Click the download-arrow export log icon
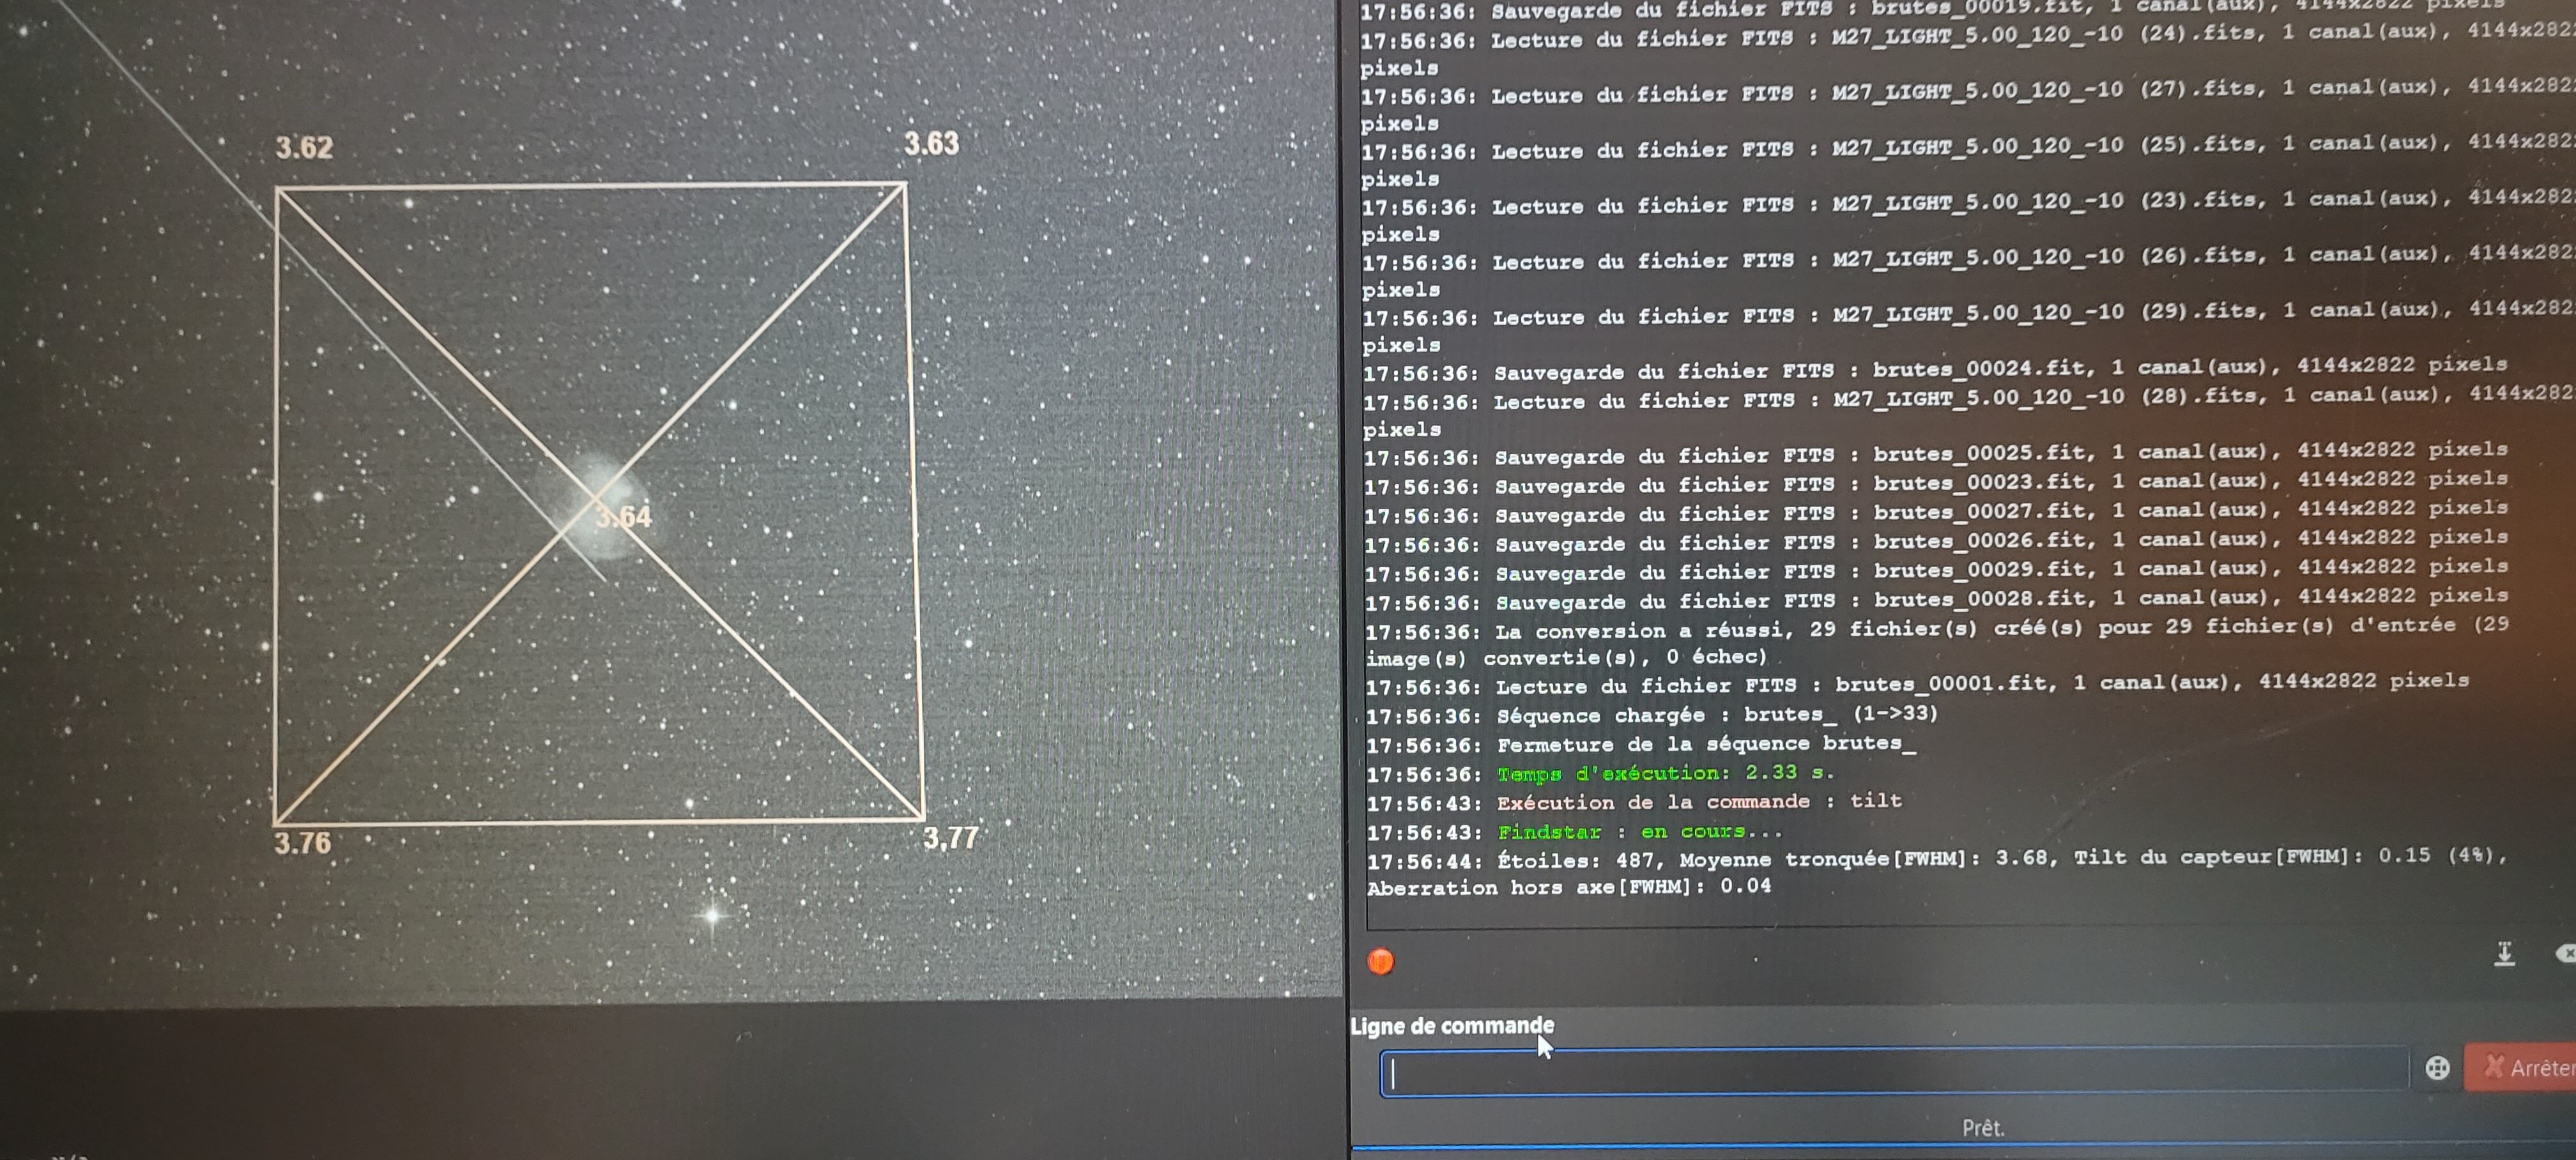 click(x=2503, y=954)
